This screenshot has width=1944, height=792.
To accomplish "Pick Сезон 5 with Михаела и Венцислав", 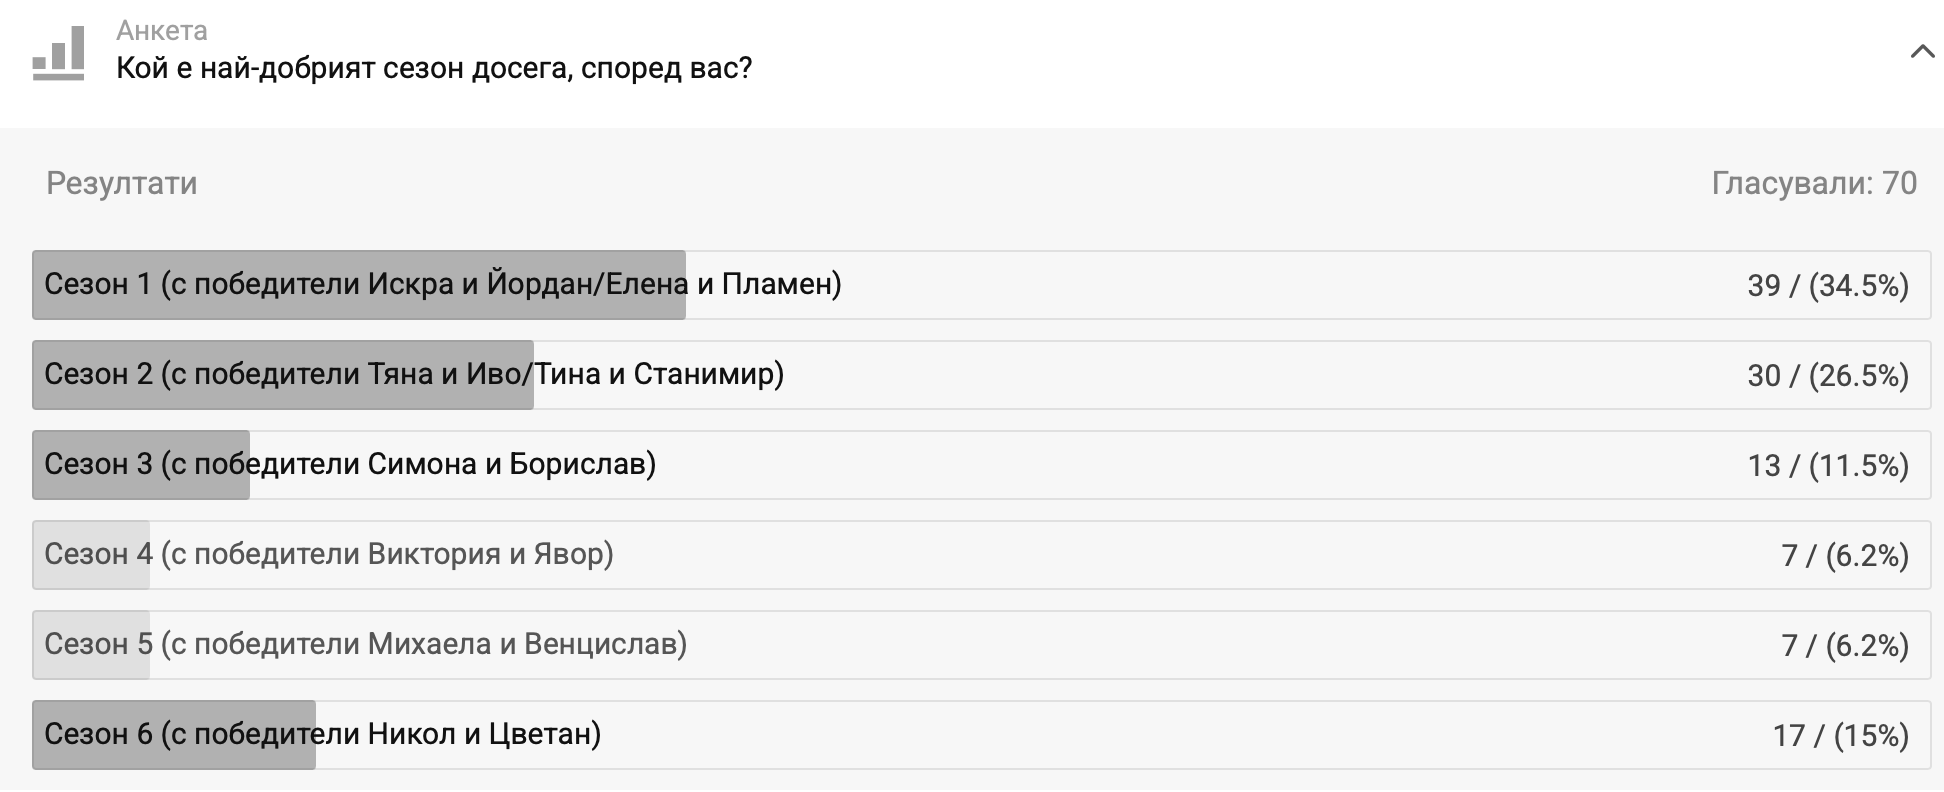I will (366, 645).
